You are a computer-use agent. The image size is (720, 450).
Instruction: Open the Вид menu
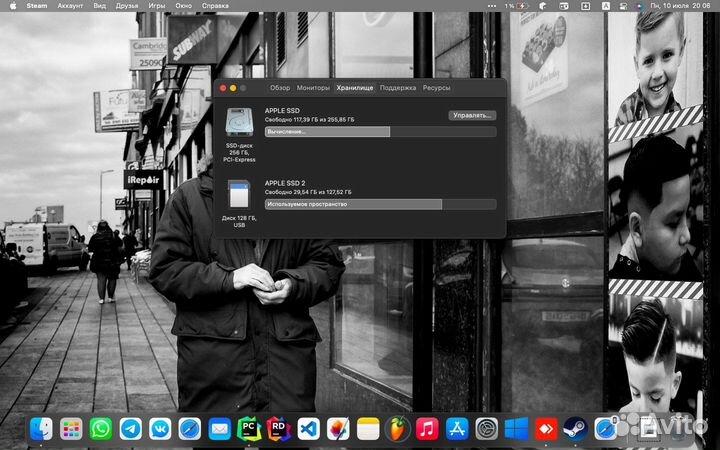point(99,6)
